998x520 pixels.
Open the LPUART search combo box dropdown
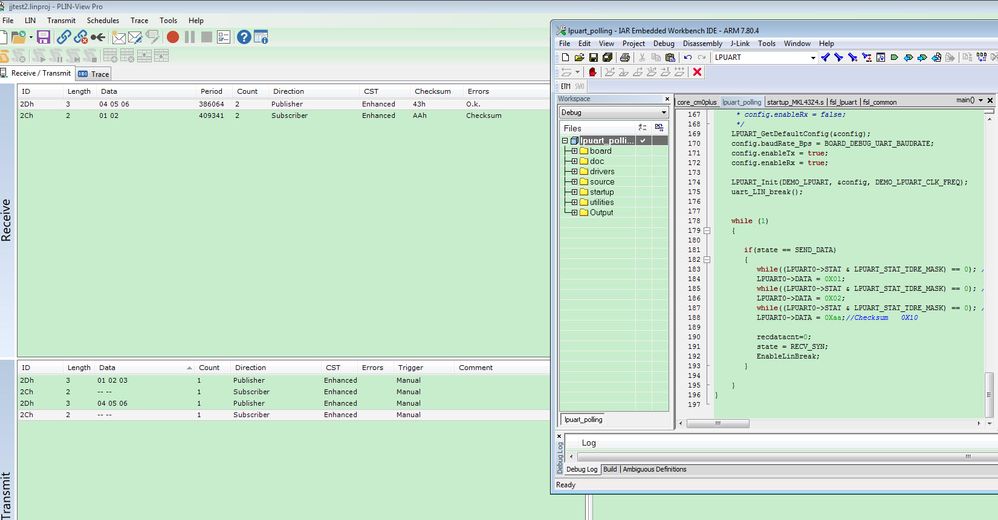coord(813,57)
